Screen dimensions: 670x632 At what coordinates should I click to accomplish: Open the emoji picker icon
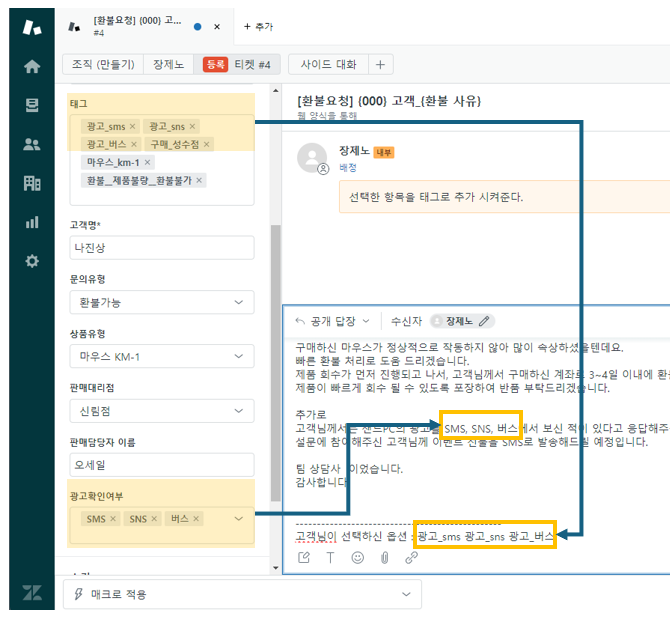point(358,558)
